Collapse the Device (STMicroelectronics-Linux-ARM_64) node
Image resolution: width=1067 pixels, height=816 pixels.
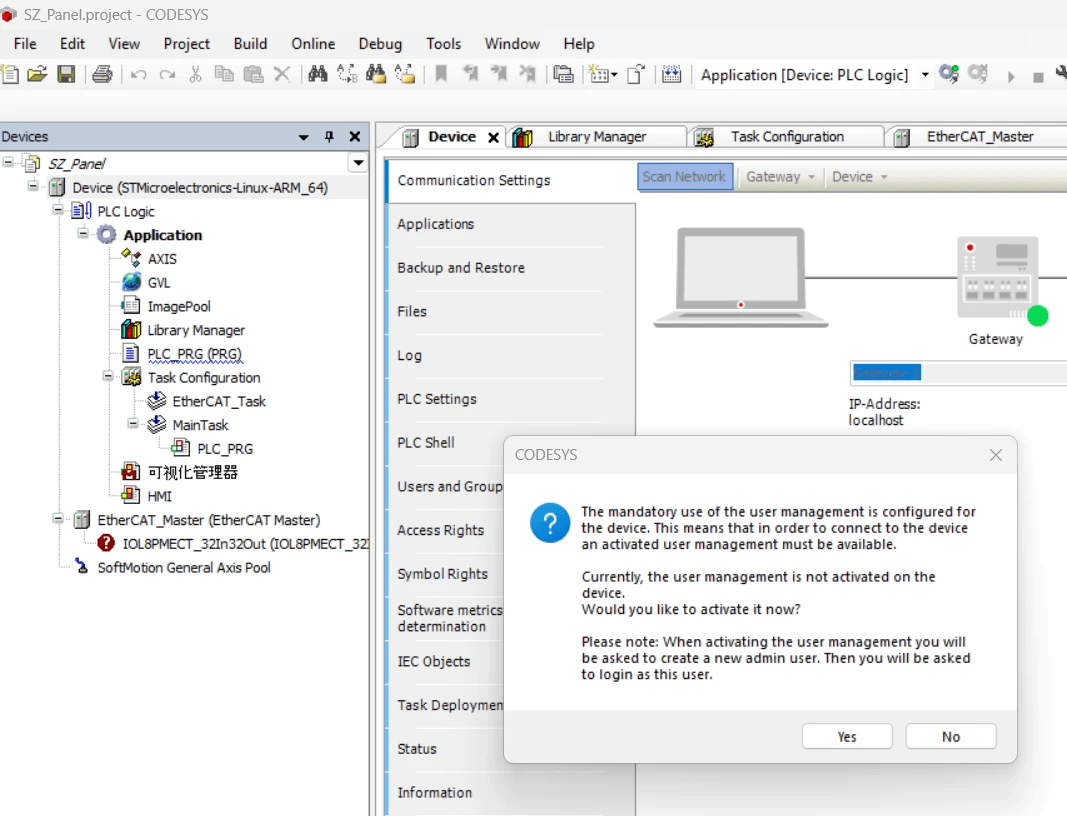tap(33, 185)
